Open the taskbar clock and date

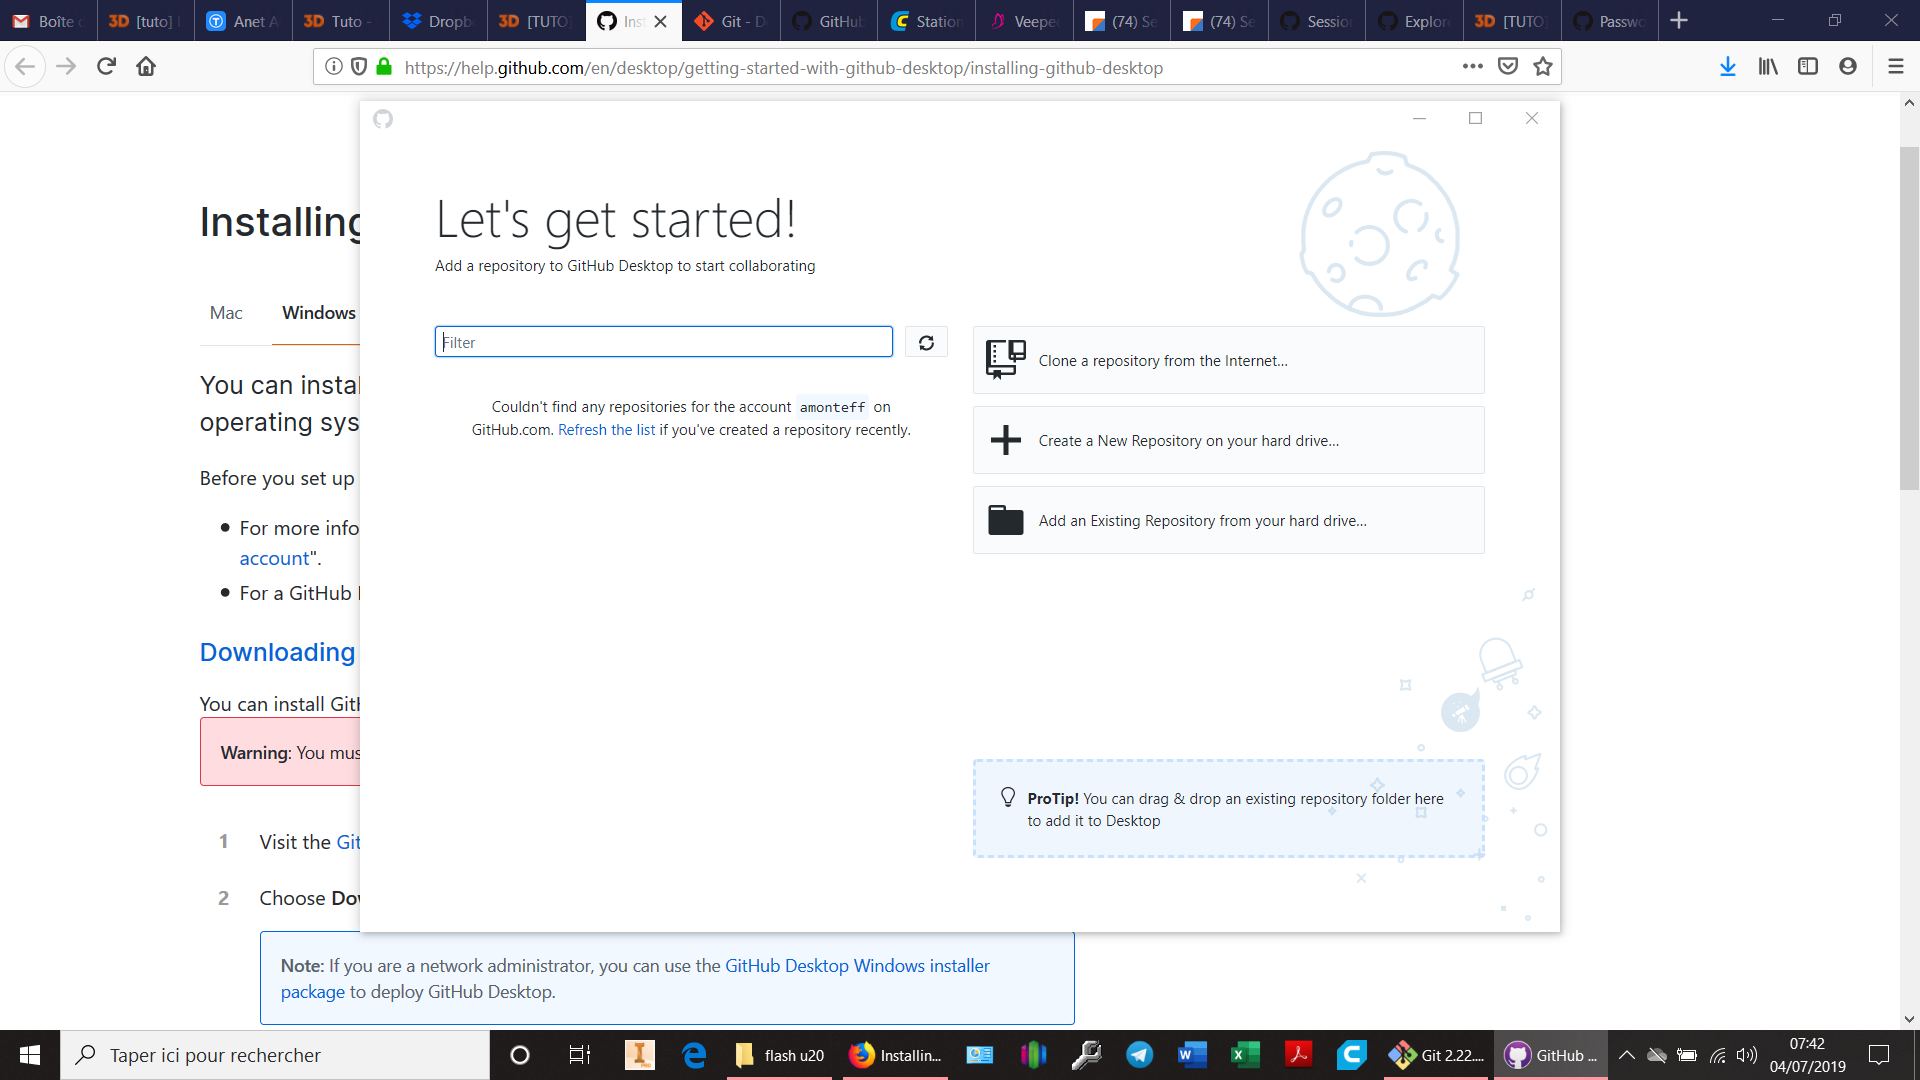coord(1807,1055)
